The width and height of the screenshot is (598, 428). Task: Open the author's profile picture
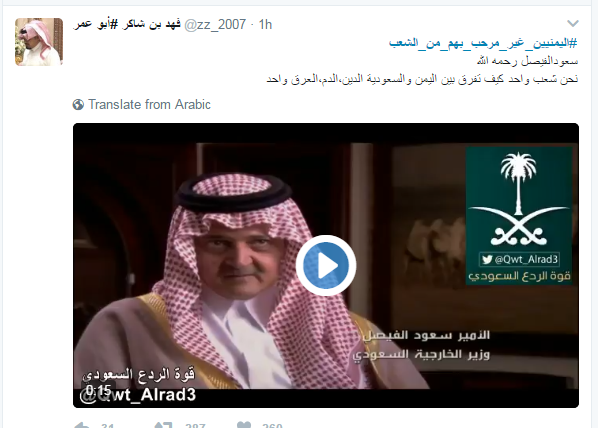[39, 42]
